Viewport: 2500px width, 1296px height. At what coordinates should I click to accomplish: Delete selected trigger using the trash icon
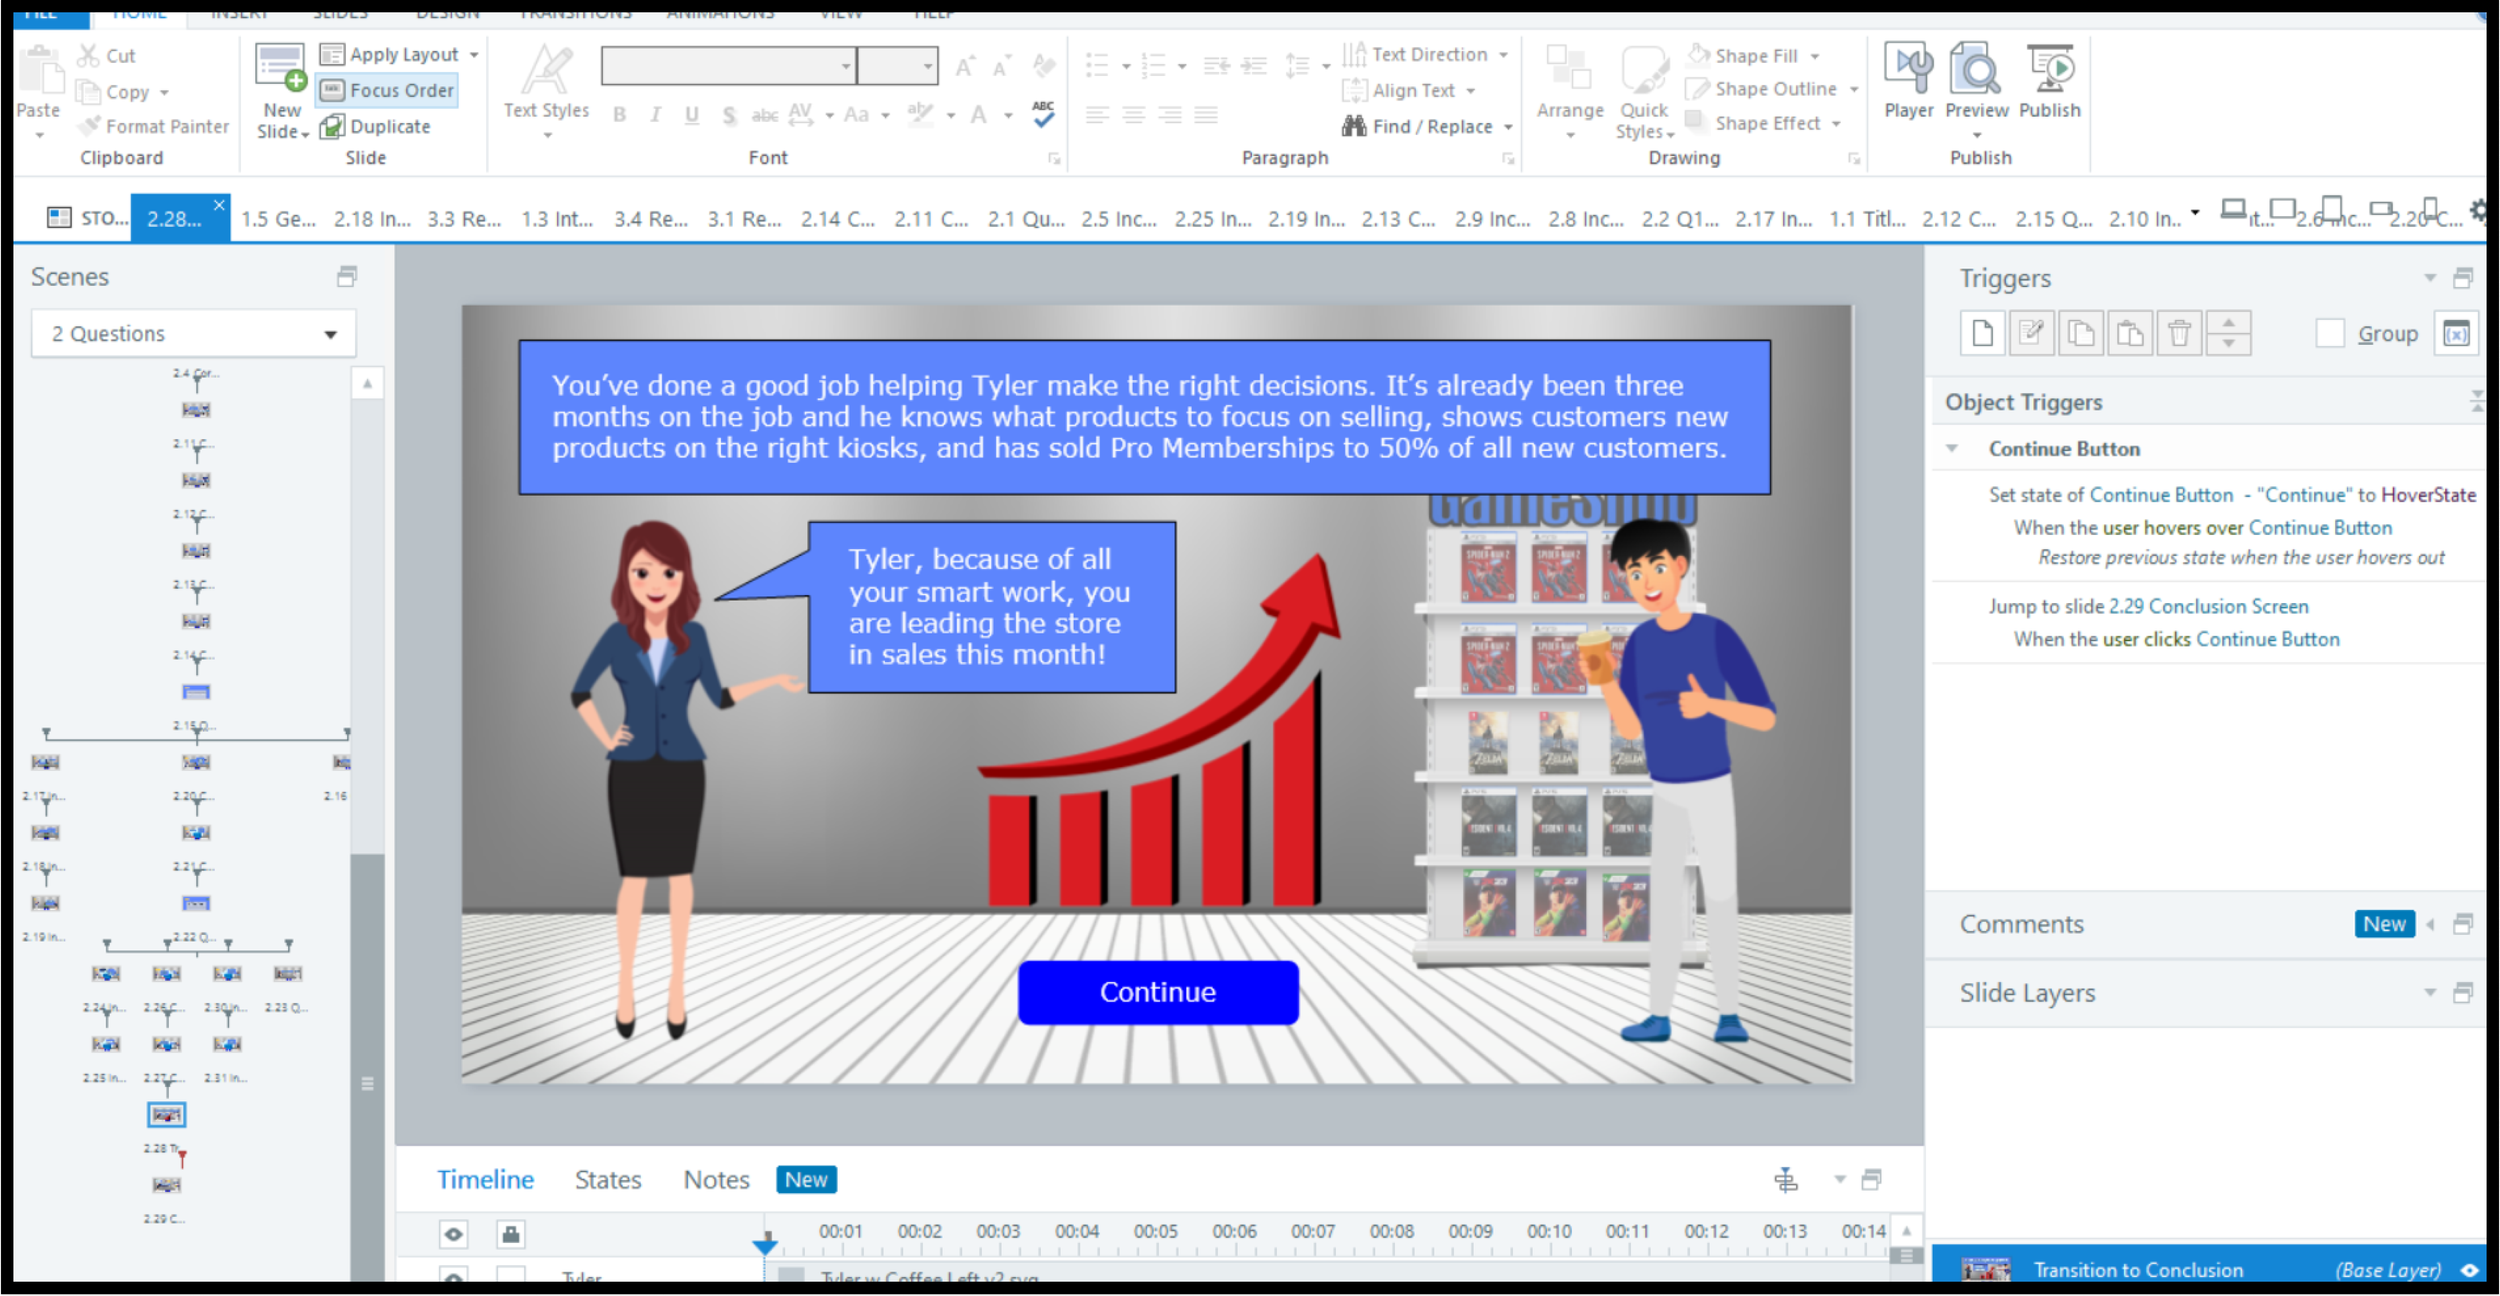tap(2179, 333)
